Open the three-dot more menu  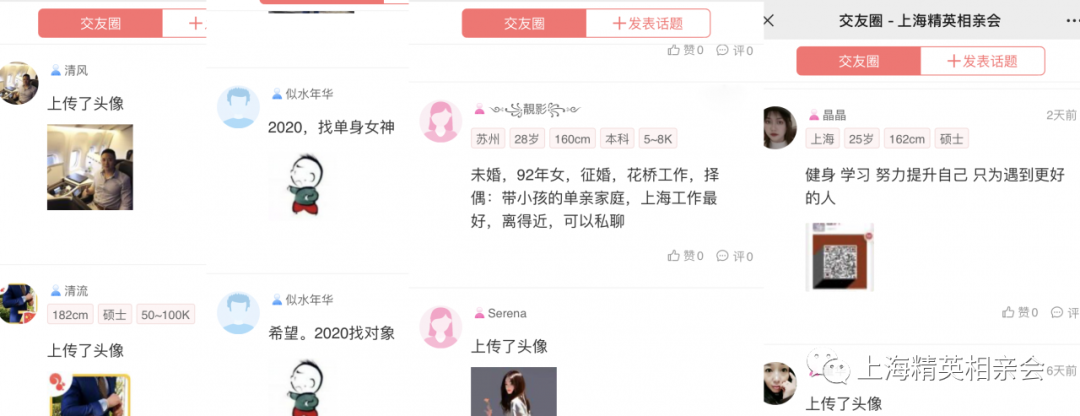(1072, 21)
